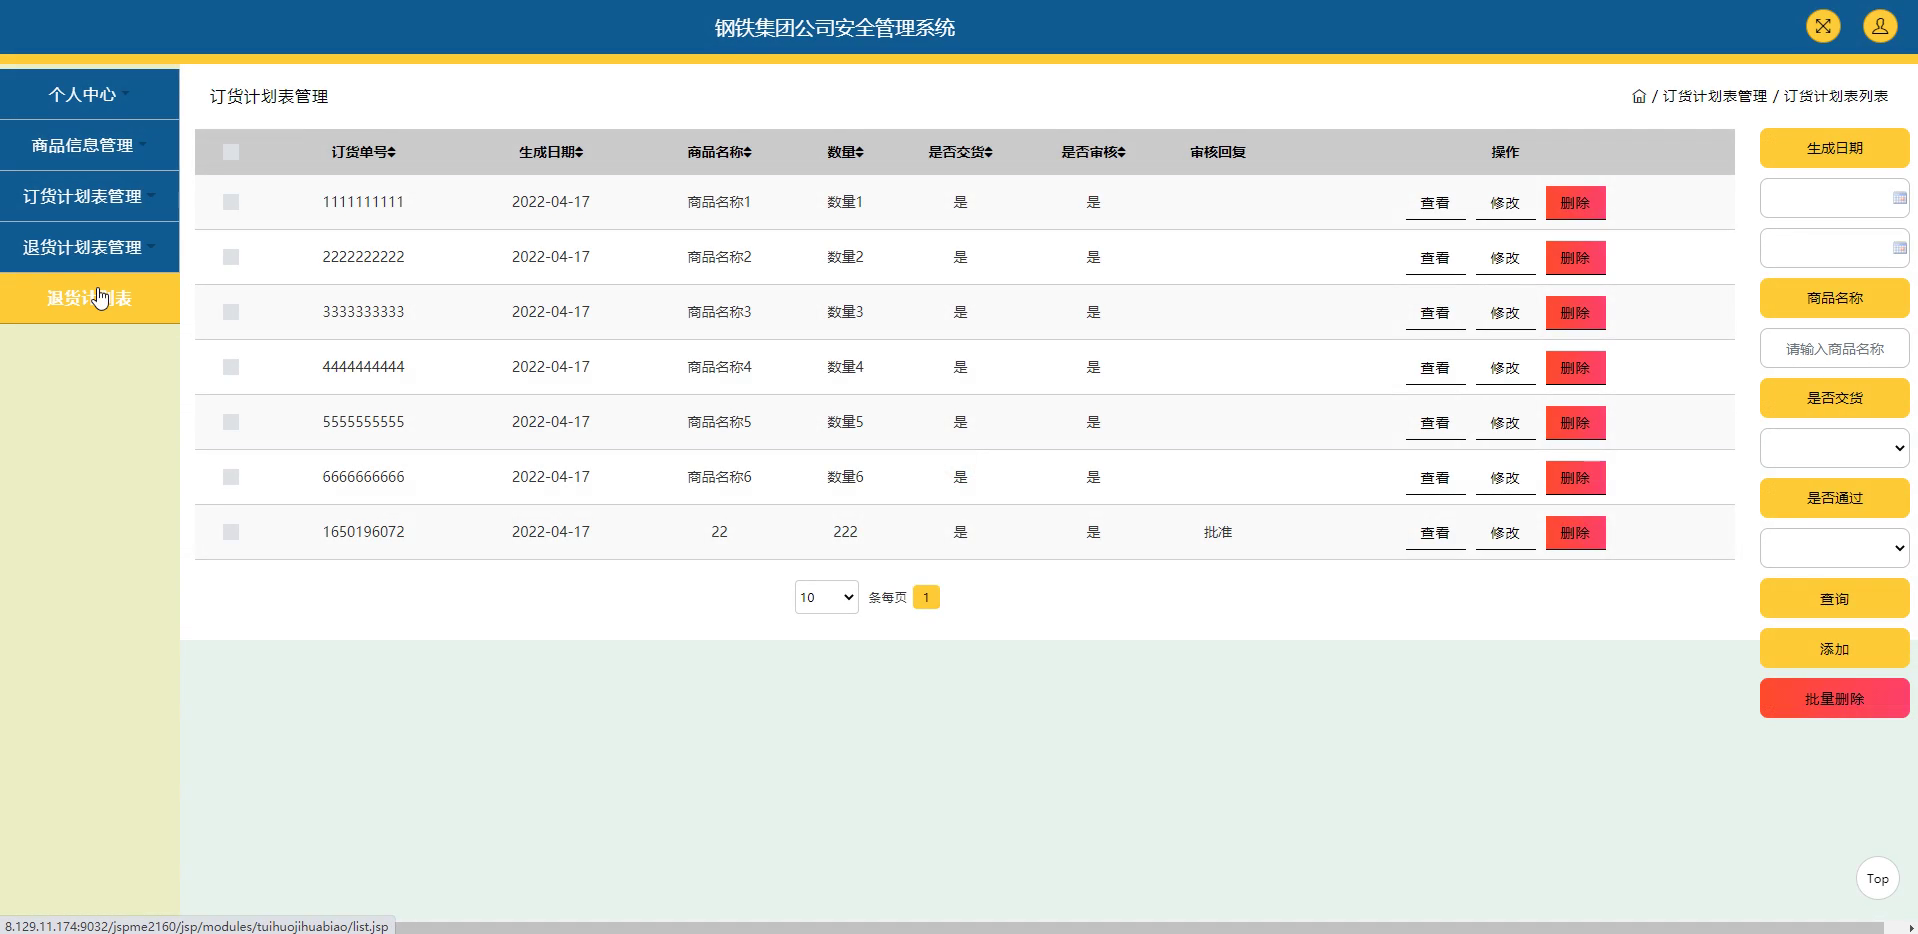Click the horizontal scrollbar at page bottom

[1140, 927]
